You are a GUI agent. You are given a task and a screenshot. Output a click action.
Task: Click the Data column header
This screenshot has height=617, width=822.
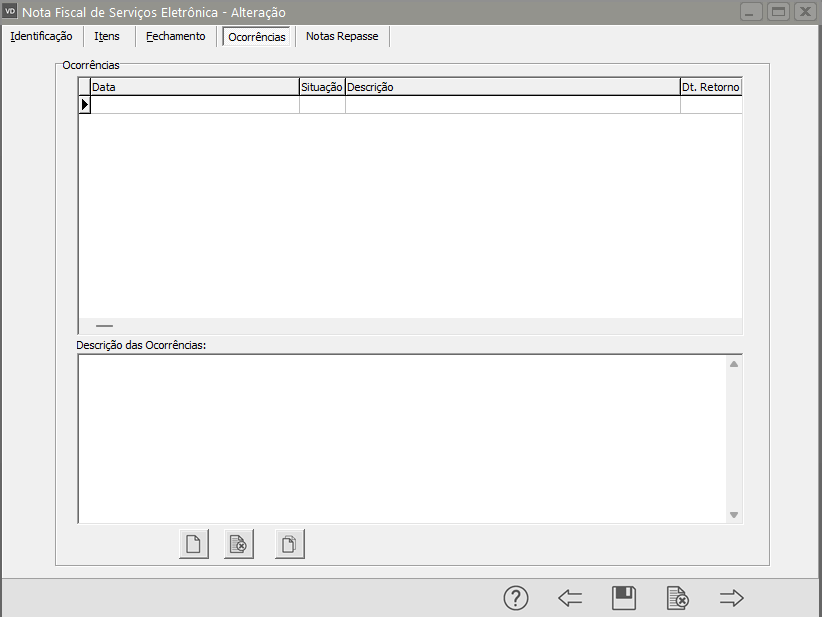pos(195,87)
